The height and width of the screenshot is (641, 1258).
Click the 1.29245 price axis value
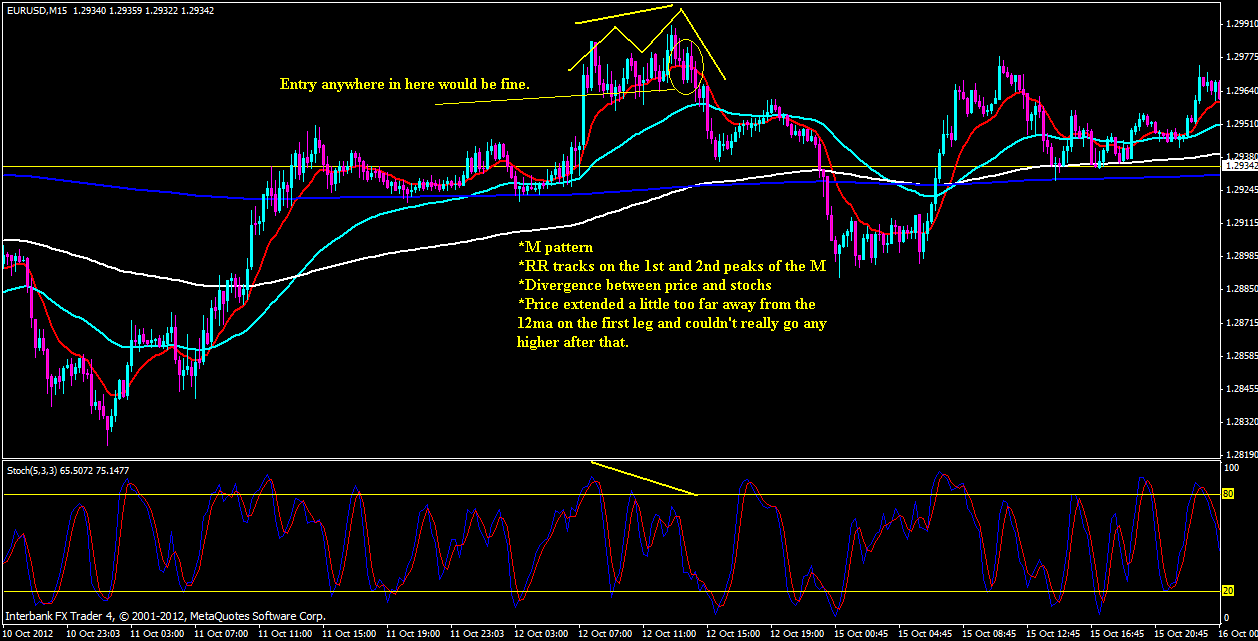(1241, 190)
